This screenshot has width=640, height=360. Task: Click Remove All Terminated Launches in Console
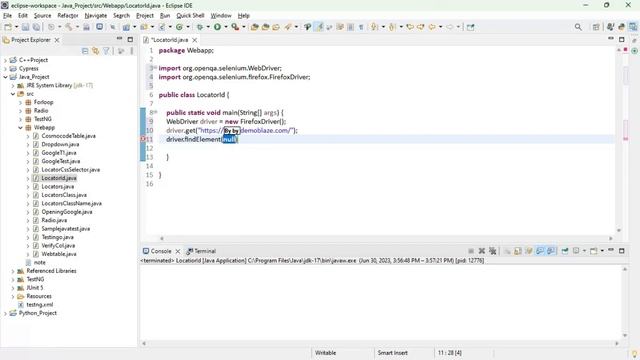(x=493, y=251)
